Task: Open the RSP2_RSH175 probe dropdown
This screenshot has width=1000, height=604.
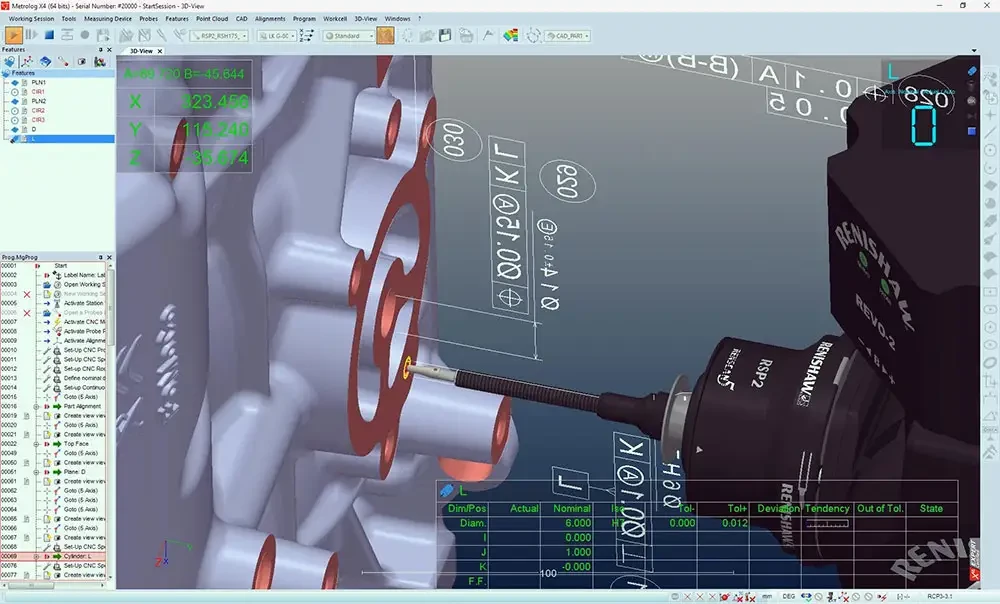Action: click(x=221, y=36)
